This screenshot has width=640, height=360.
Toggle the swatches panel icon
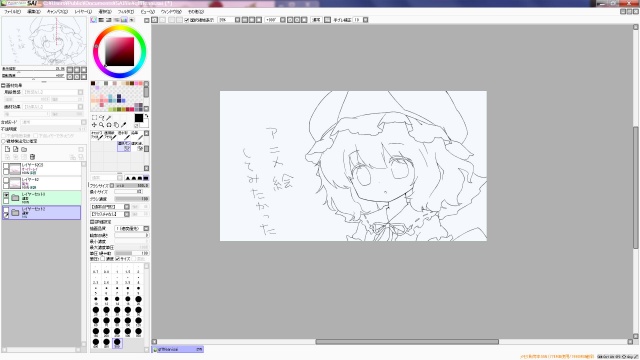coord(124,20)
